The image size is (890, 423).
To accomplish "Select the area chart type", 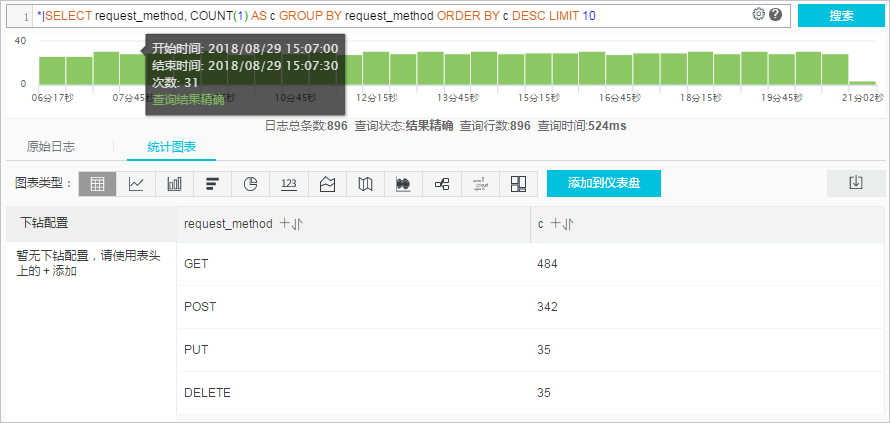I will 328,184.
